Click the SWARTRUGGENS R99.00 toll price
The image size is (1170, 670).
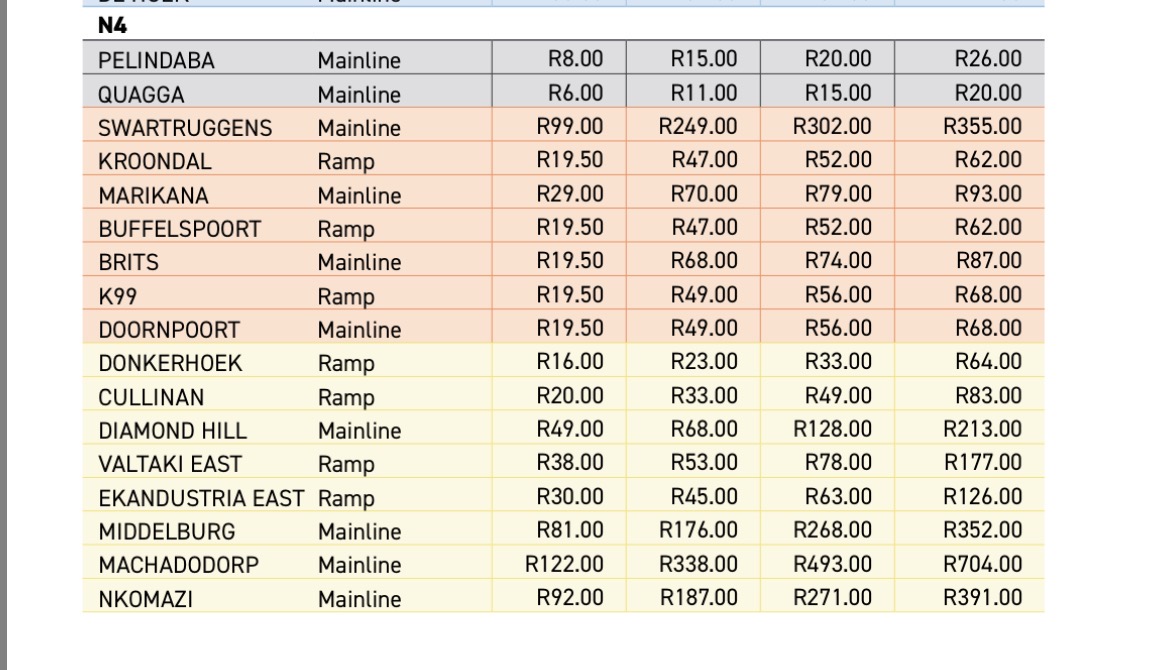pos(569,126)
